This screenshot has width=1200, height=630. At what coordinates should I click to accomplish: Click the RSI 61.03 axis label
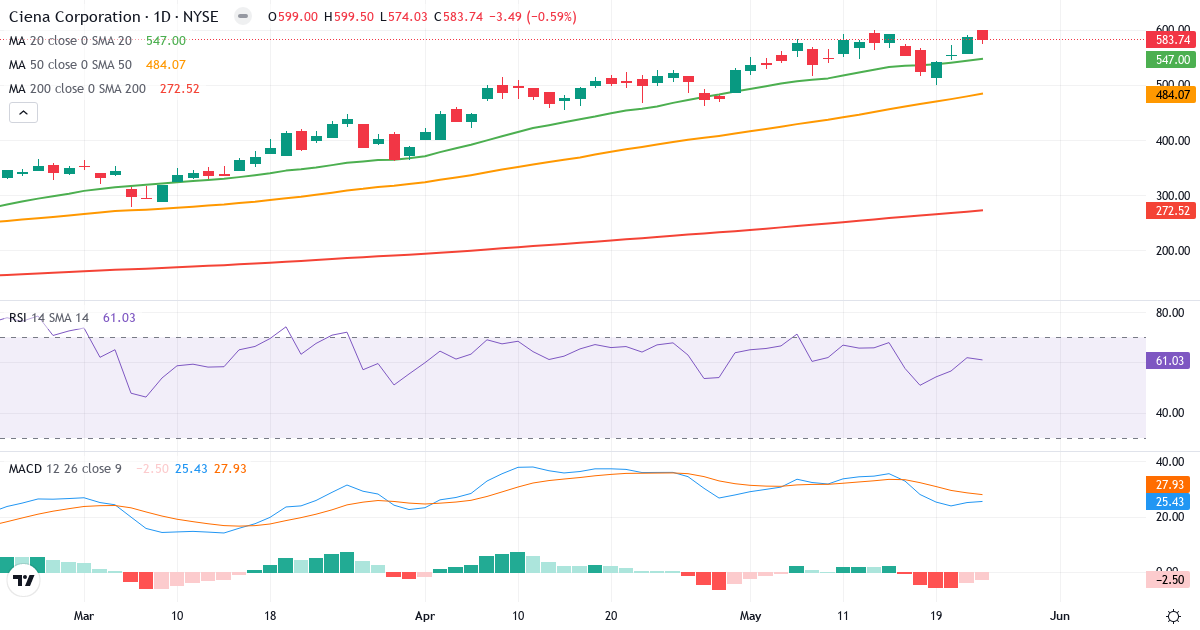[1168, 361]
